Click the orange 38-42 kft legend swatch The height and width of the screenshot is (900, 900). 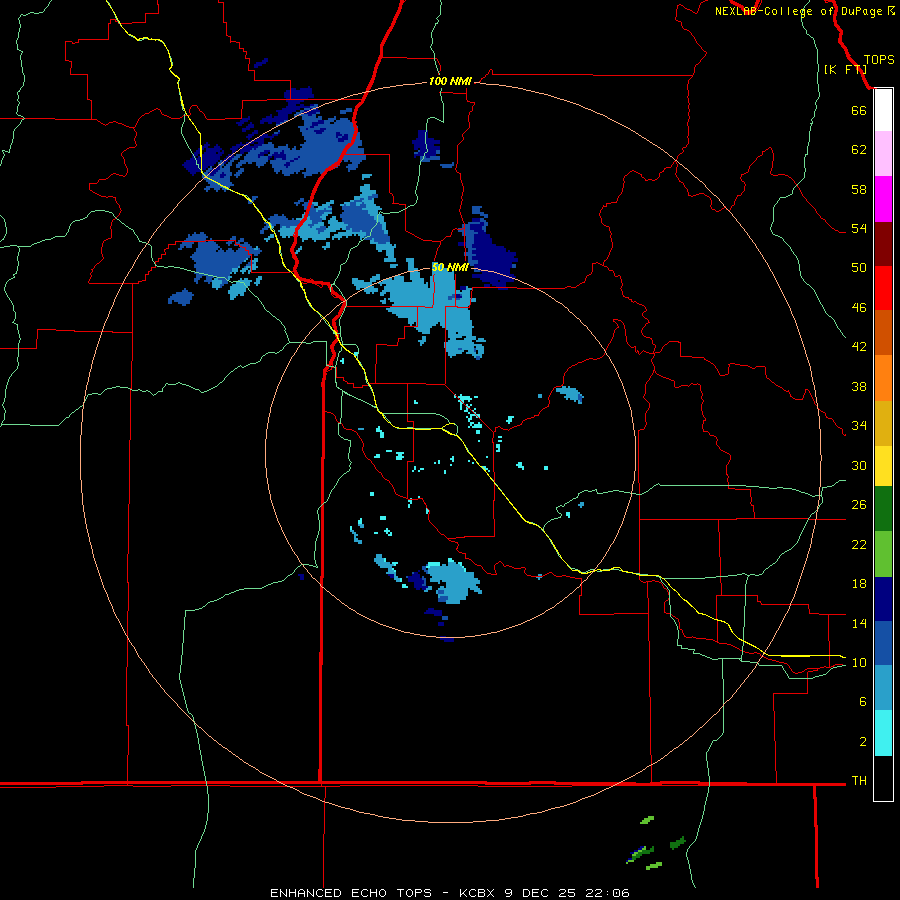(883, 377)
